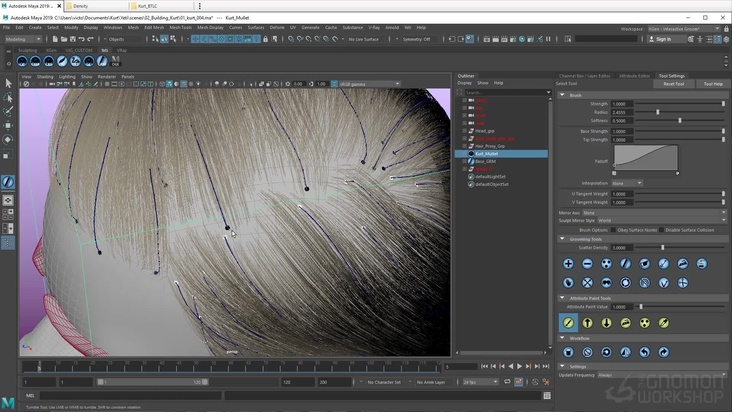Select the crosshair grooming tool icon
The image size is (732, 412).
click(683, 283)
